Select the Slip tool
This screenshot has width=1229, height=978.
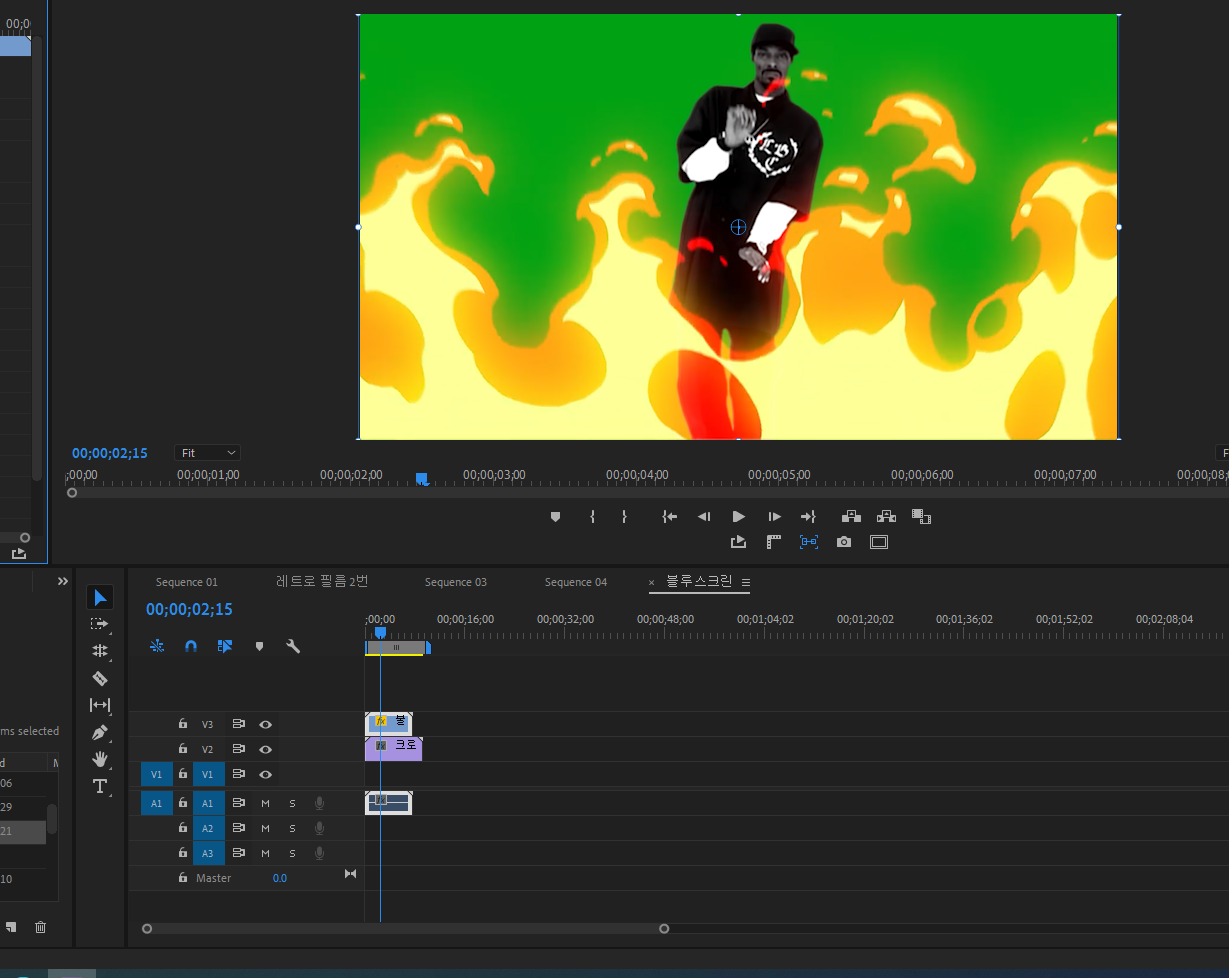click(100, 705)
